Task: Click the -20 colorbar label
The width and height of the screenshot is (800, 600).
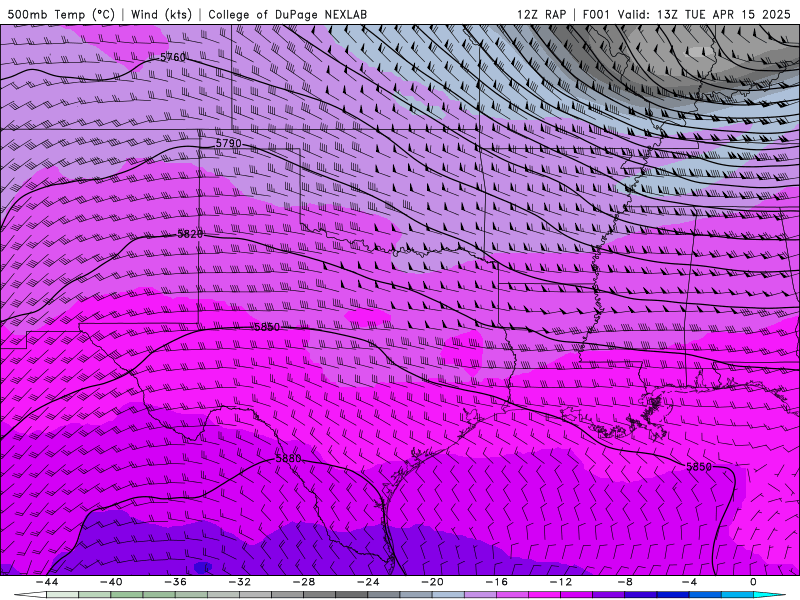Action: [432, 582]
